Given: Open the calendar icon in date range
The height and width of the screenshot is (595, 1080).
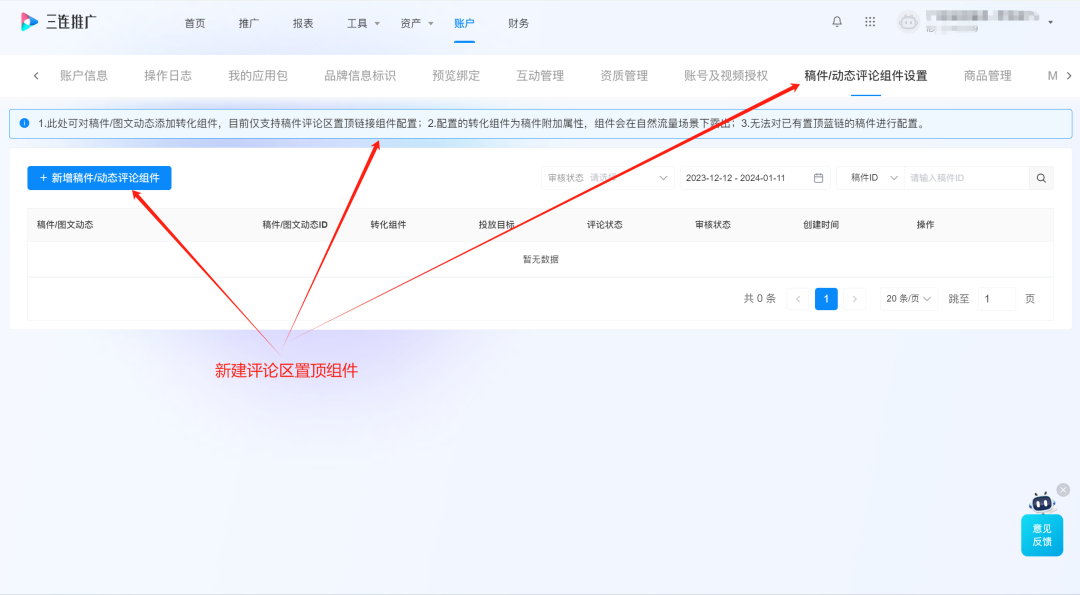Looking at the screenshot, I should click(x=818, y=178).
